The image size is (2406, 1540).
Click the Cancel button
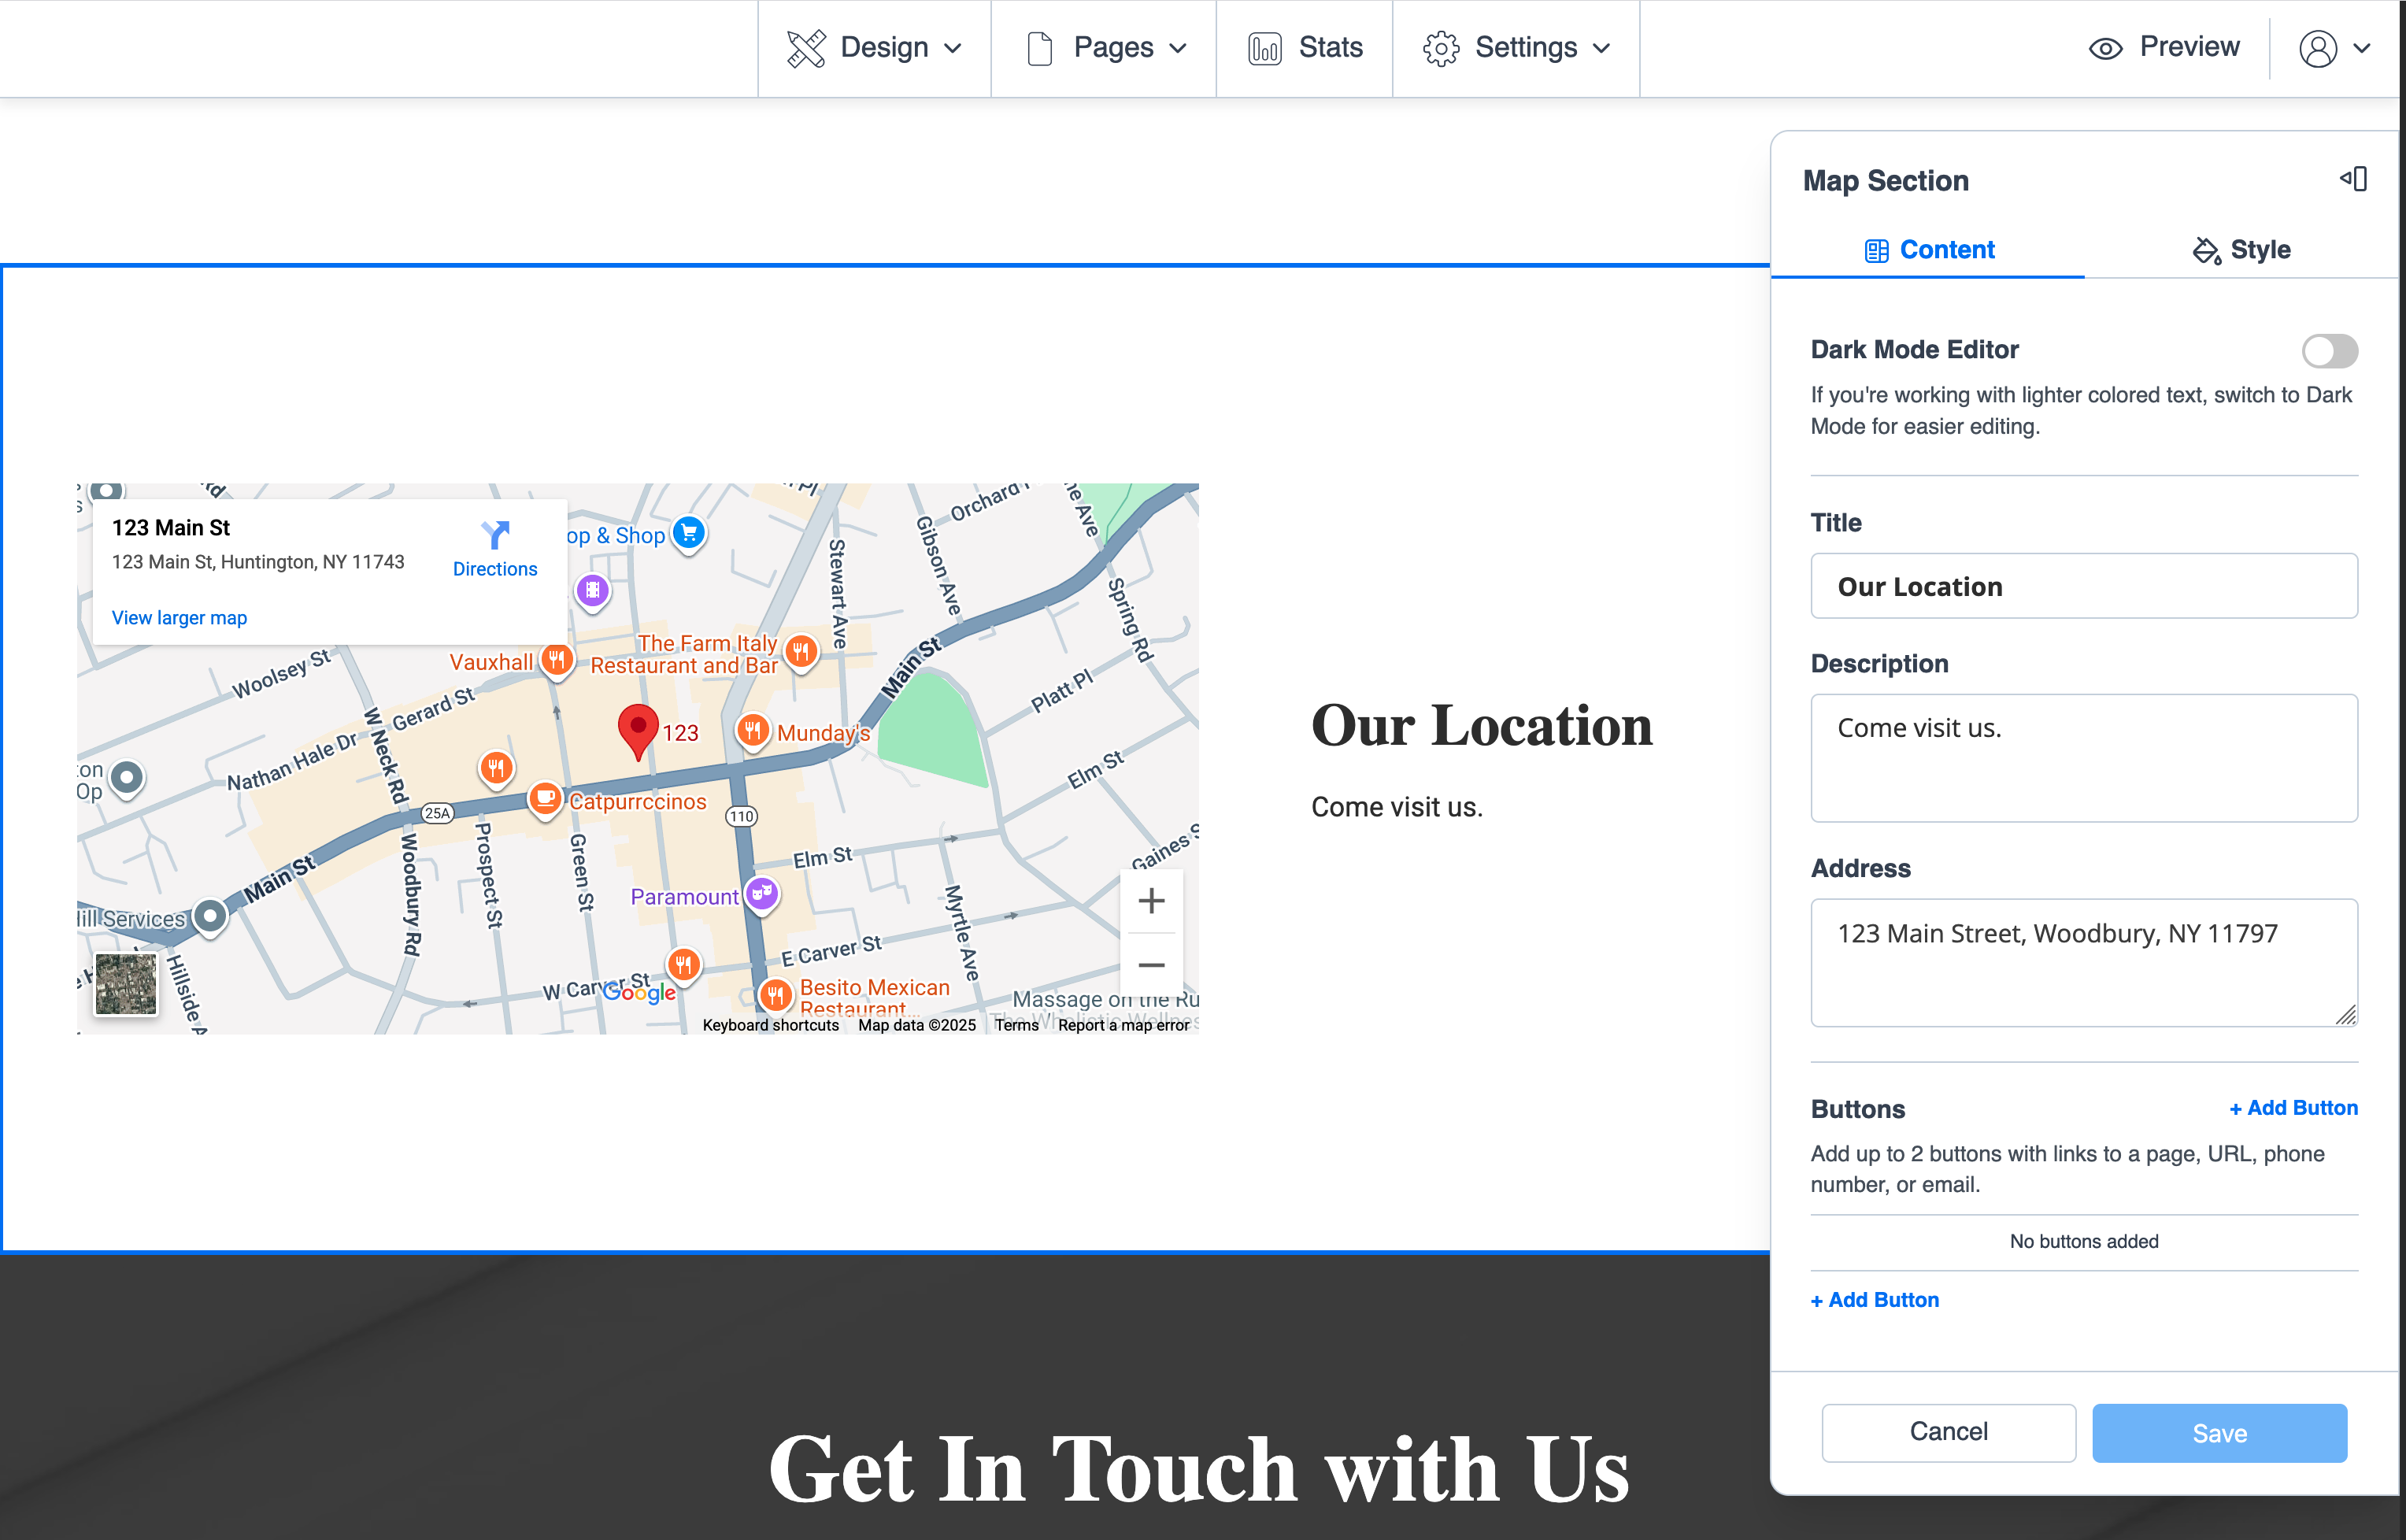click(1948, 1432)
